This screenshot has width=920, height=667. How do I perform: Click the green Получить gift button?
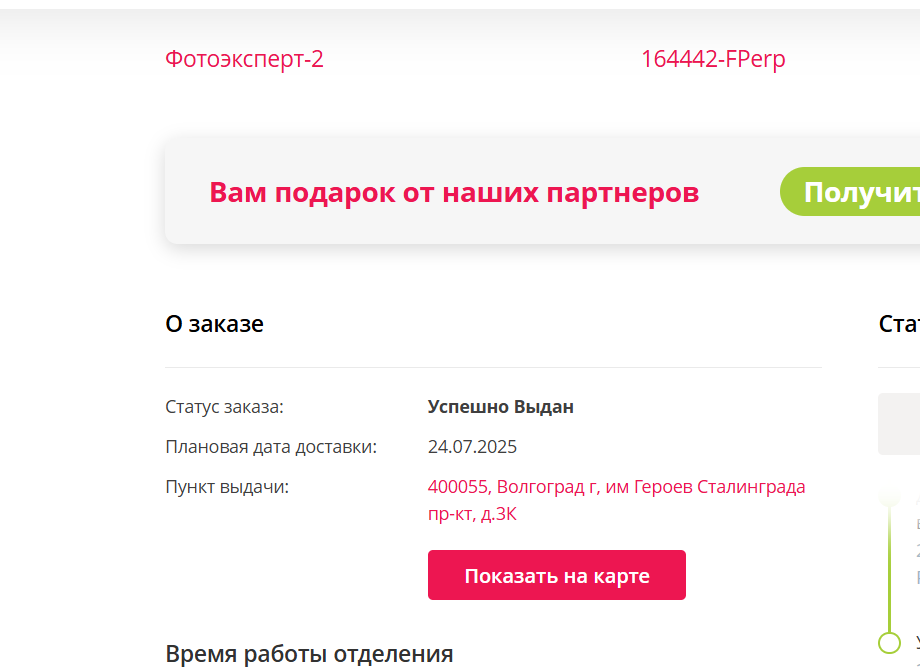[x=850, y=191]
